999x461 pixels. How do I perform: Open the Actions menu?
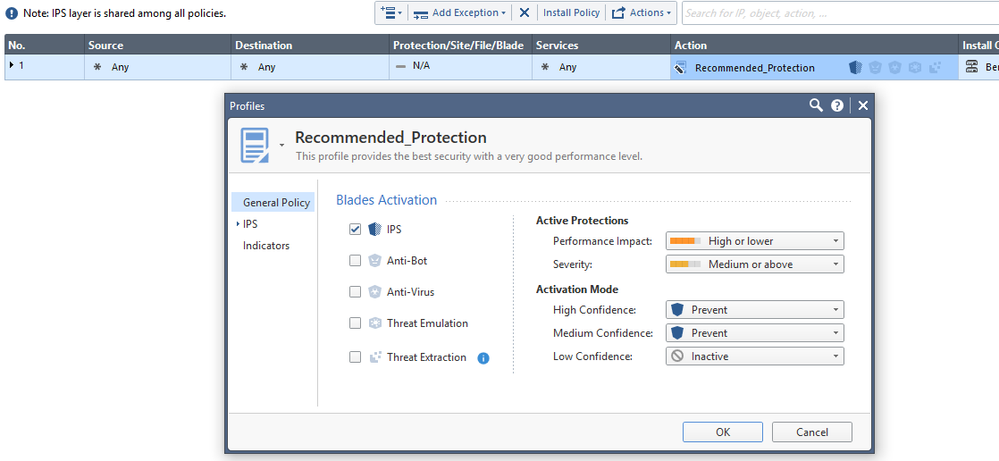point(642,13)
